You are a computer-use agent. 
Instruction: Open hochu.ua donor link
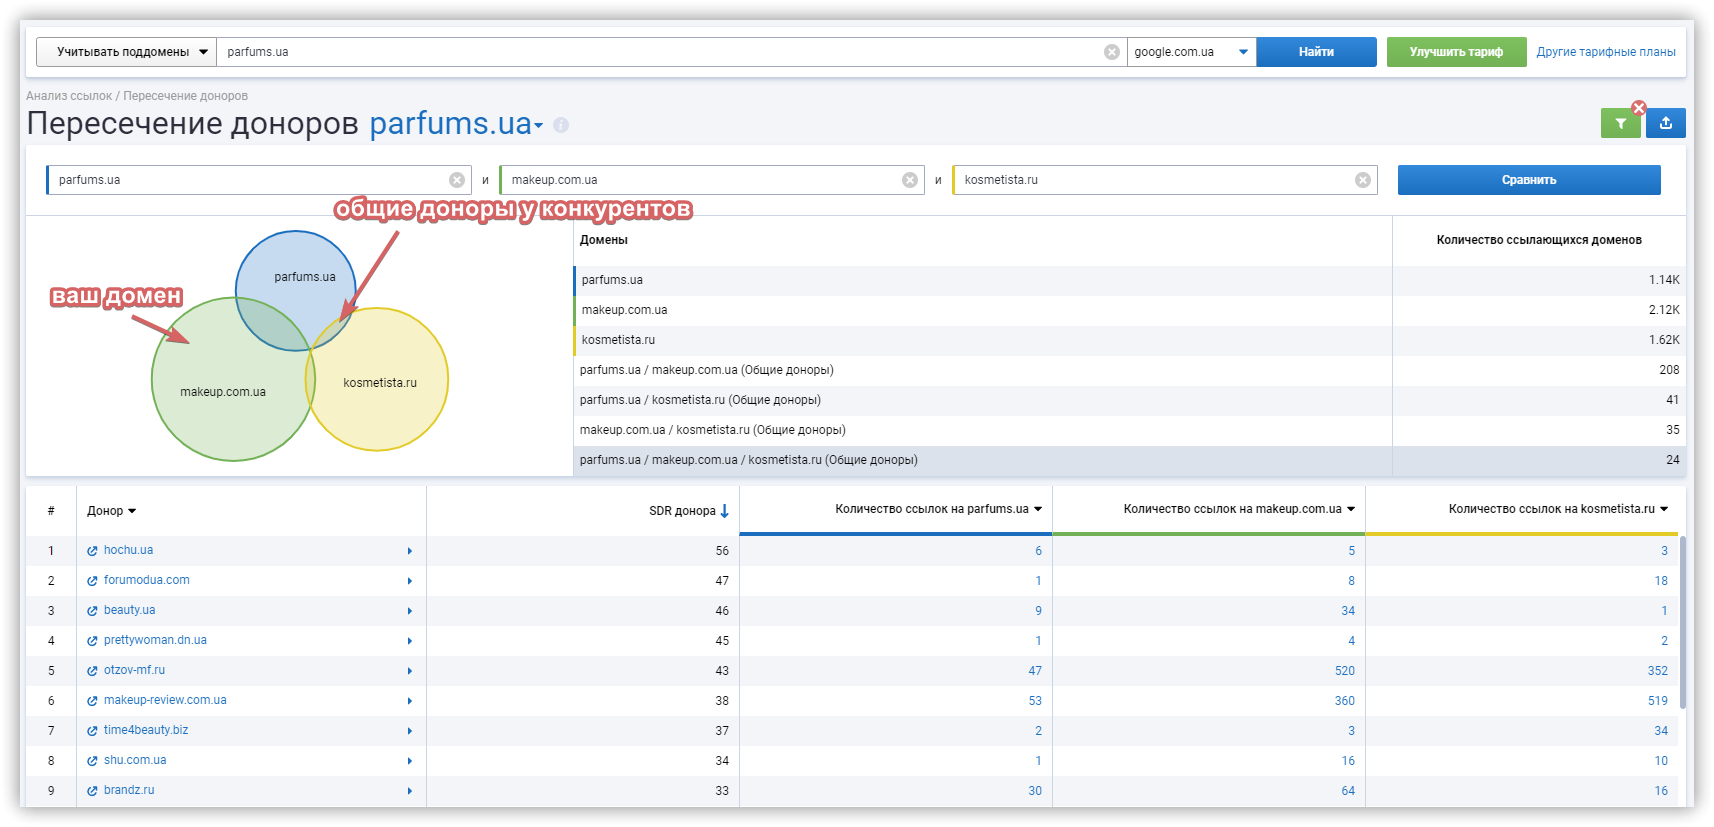pyautogui.click(x=128, y=550)
